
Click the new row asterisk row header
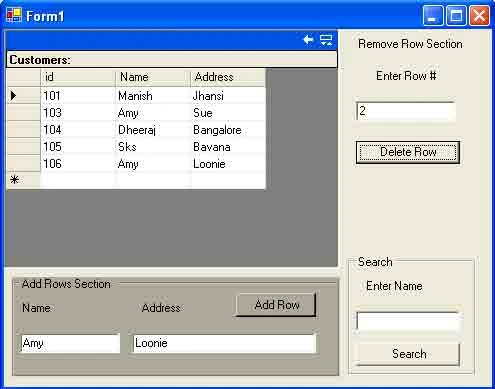23,180
